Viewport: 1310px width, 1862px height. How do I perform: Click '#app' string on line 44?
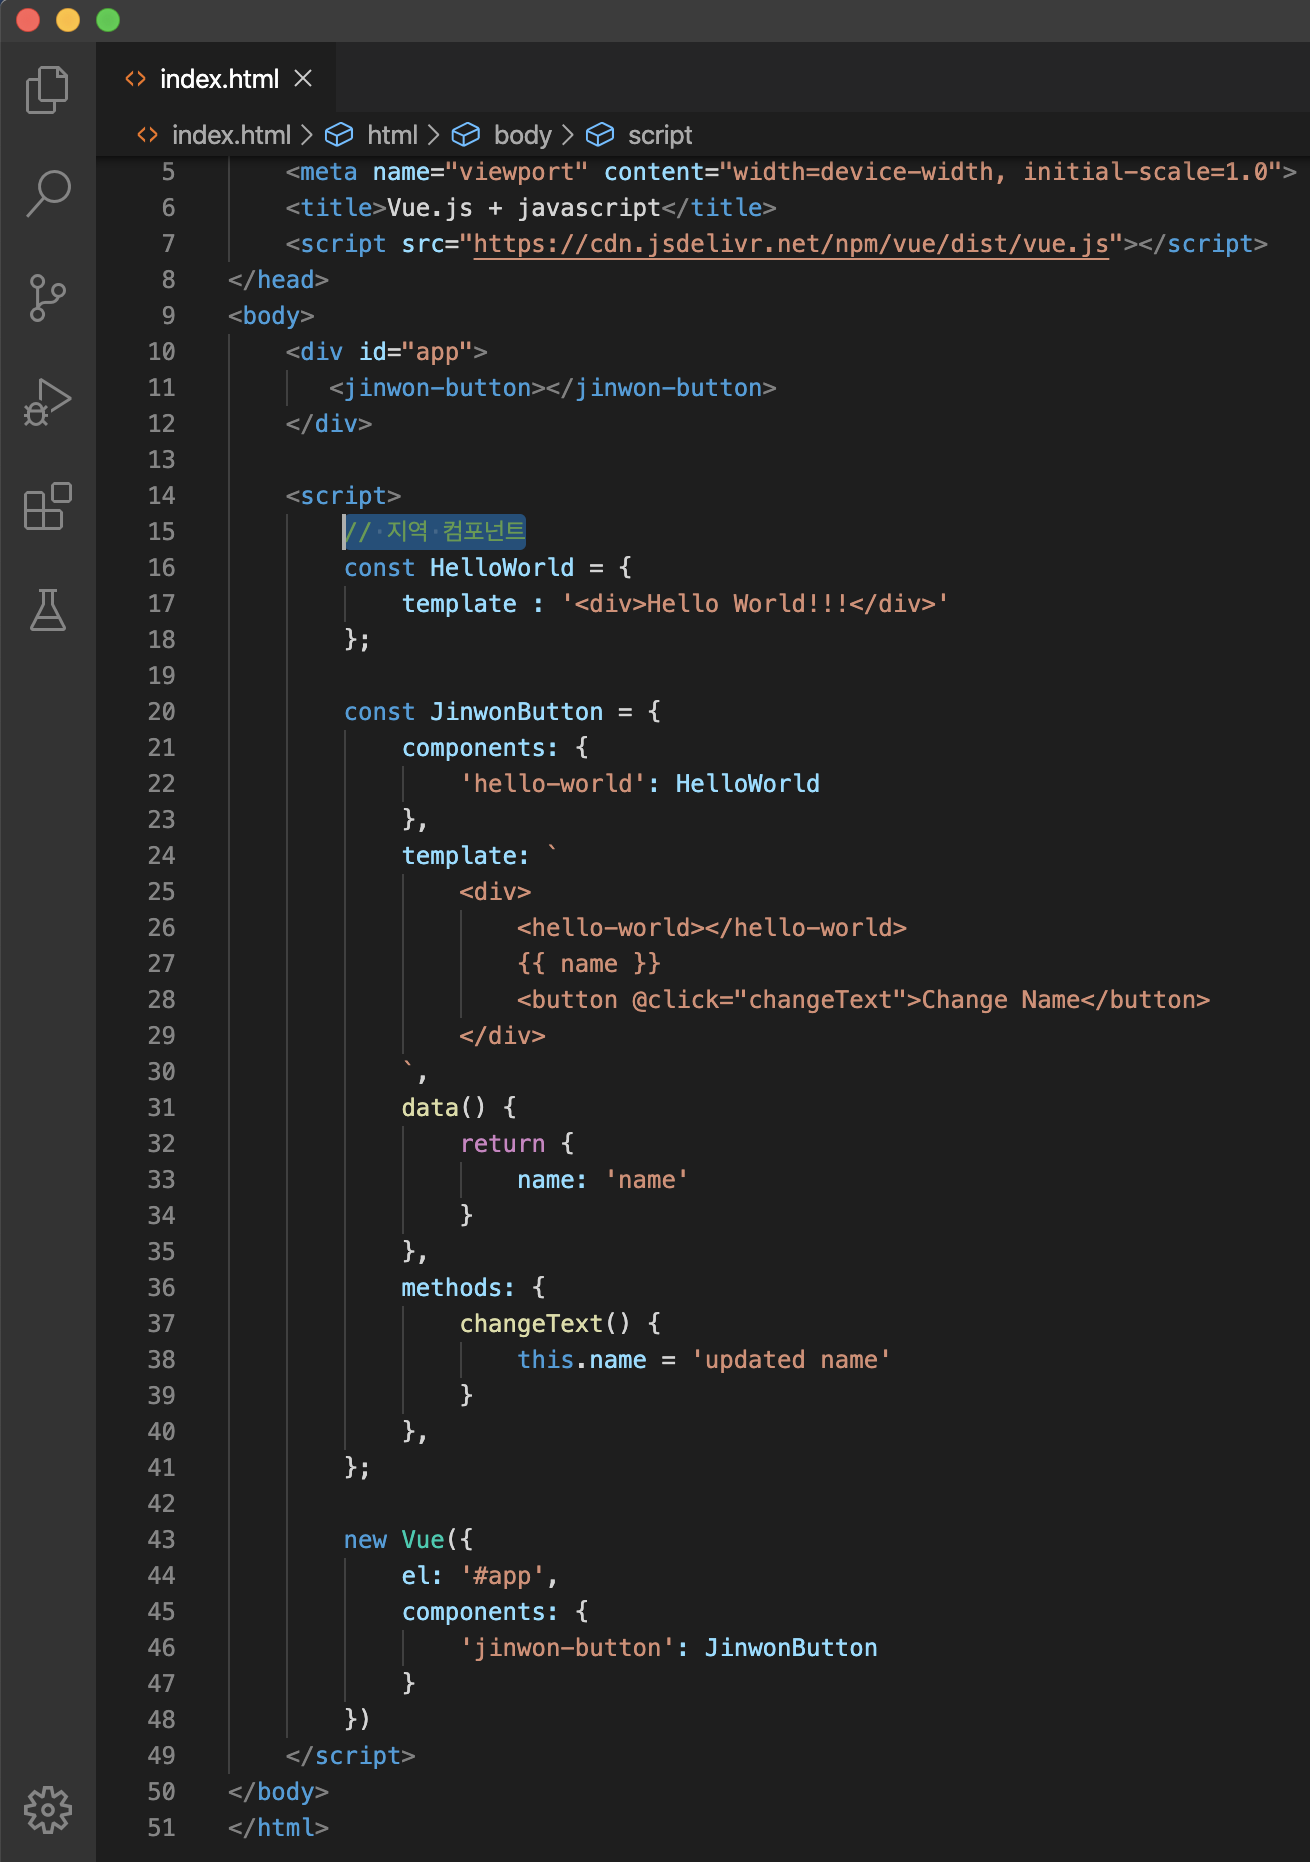click(x=502, y=1576)
